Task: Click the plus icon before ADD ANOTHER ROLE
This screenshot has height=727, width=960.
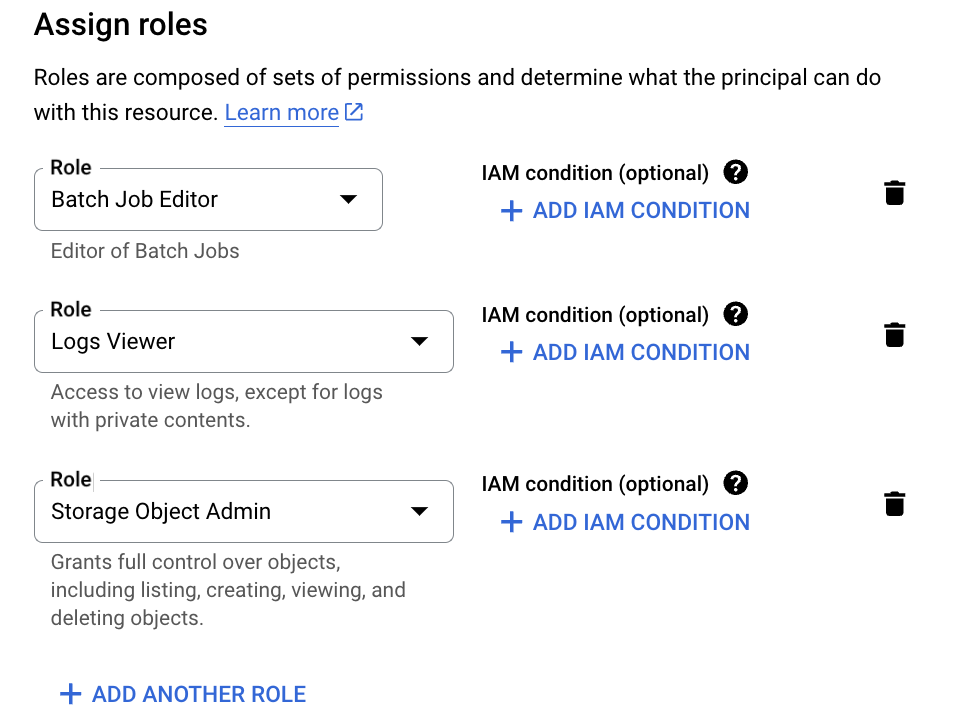Action: pos(70,693)
